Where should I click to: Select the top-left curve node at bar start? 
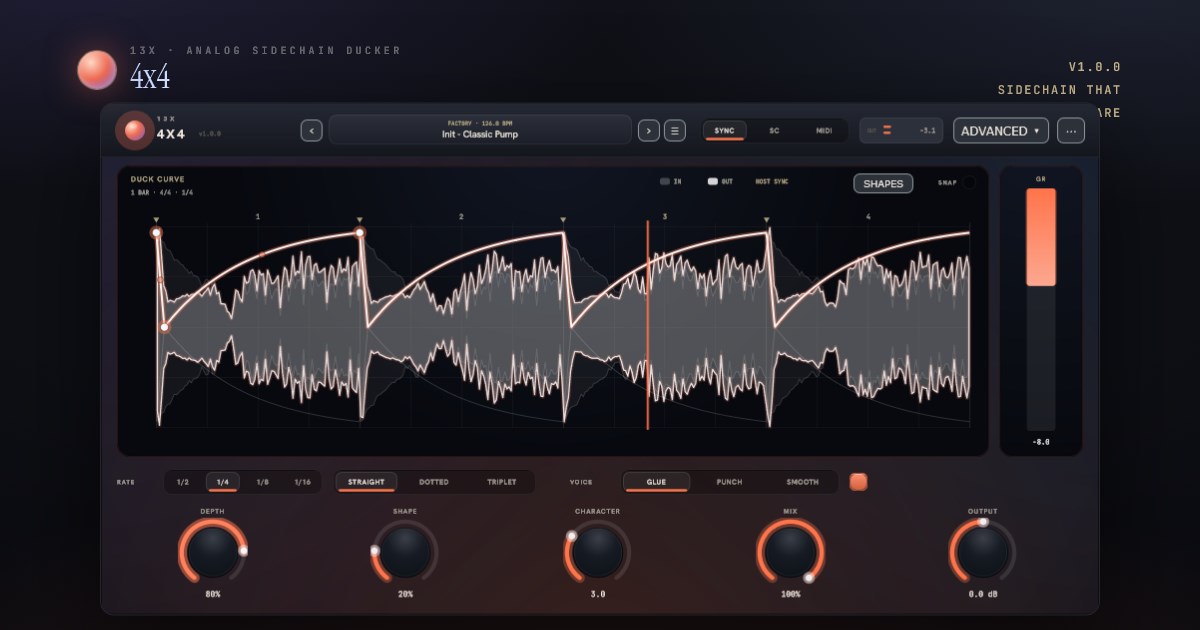click(157, 232)
